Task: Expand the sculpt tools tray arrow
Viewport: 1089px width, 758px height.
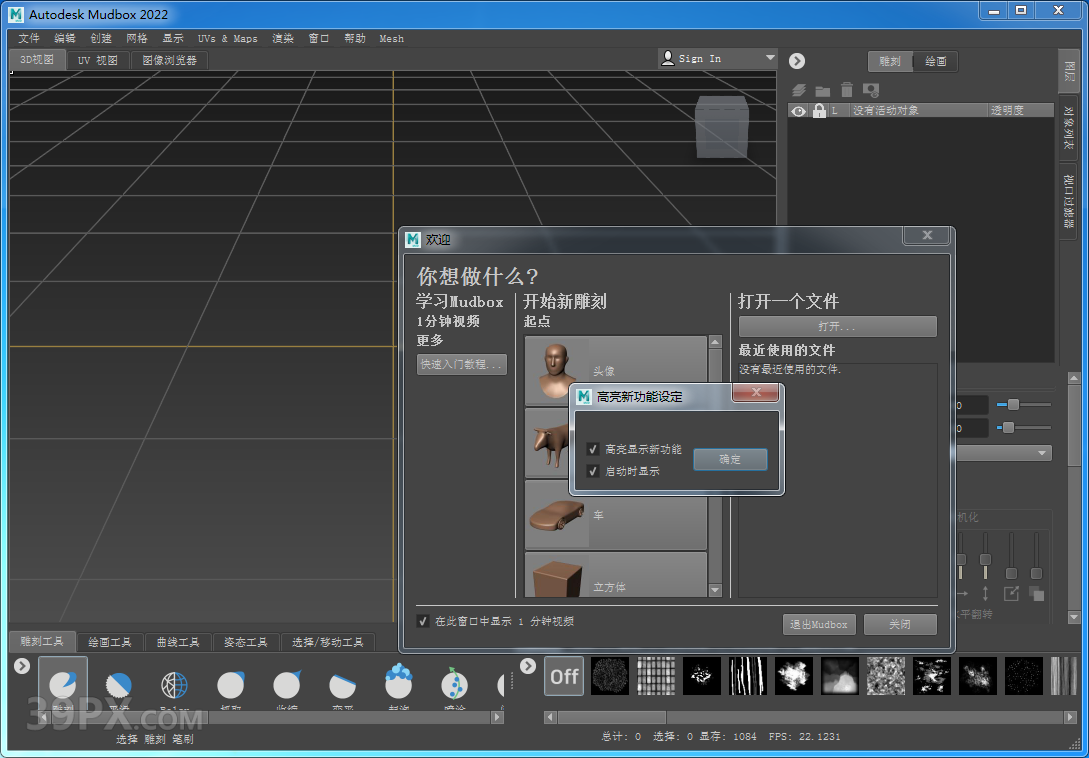Action: (x=22, y=666)
